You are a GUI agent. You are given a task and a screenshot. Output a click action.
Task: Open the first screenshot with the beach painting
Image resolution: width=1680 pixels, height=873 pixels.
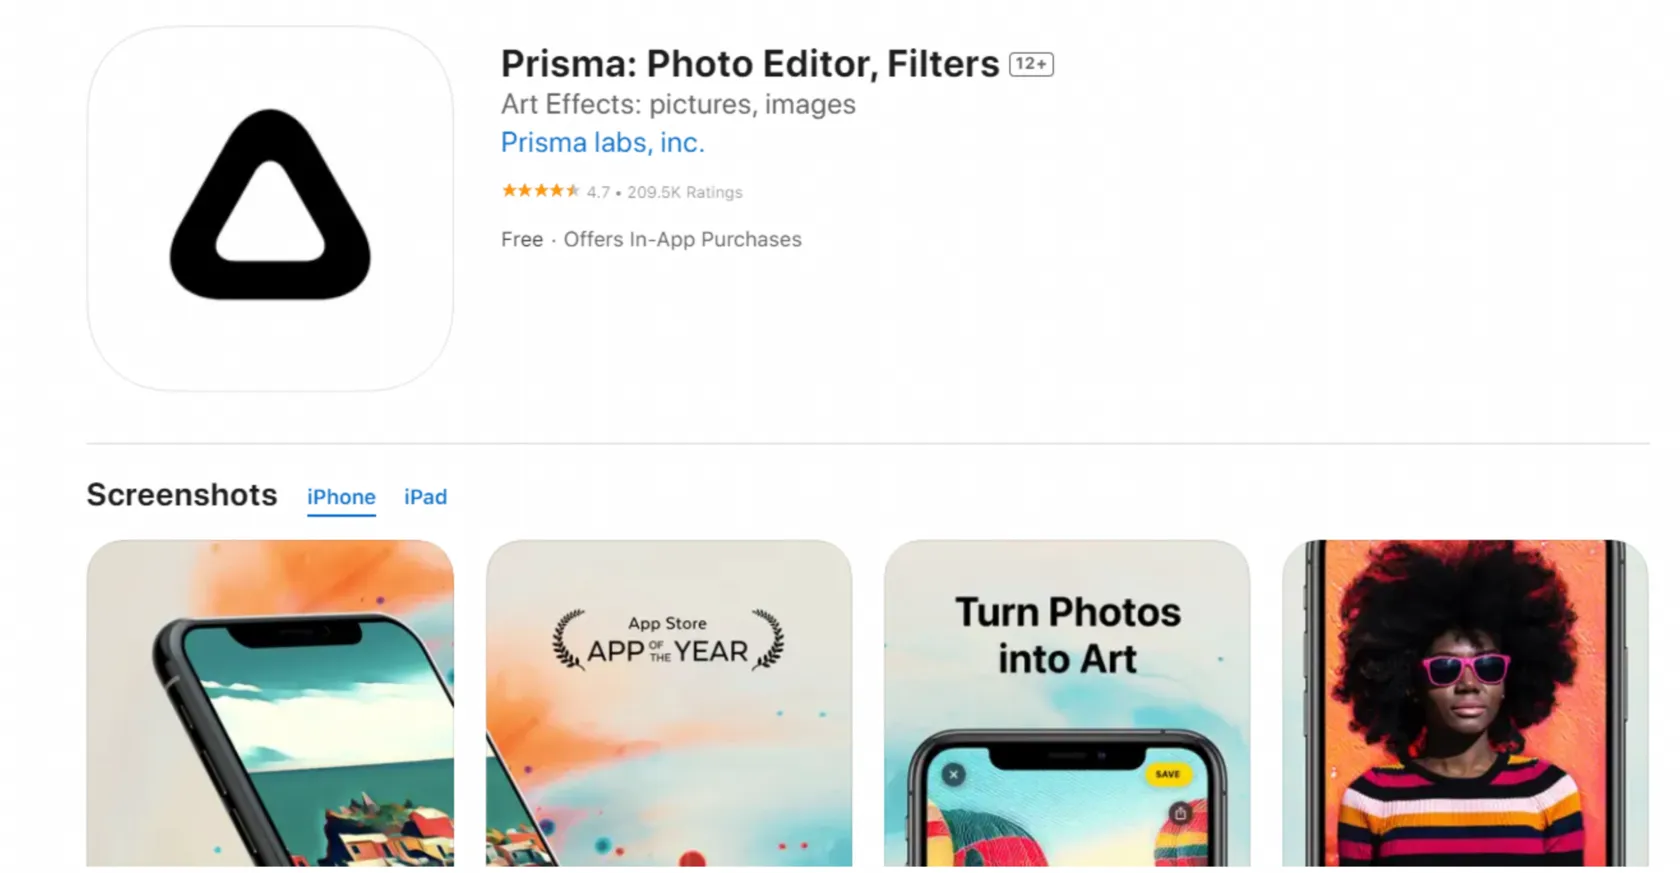270,703
